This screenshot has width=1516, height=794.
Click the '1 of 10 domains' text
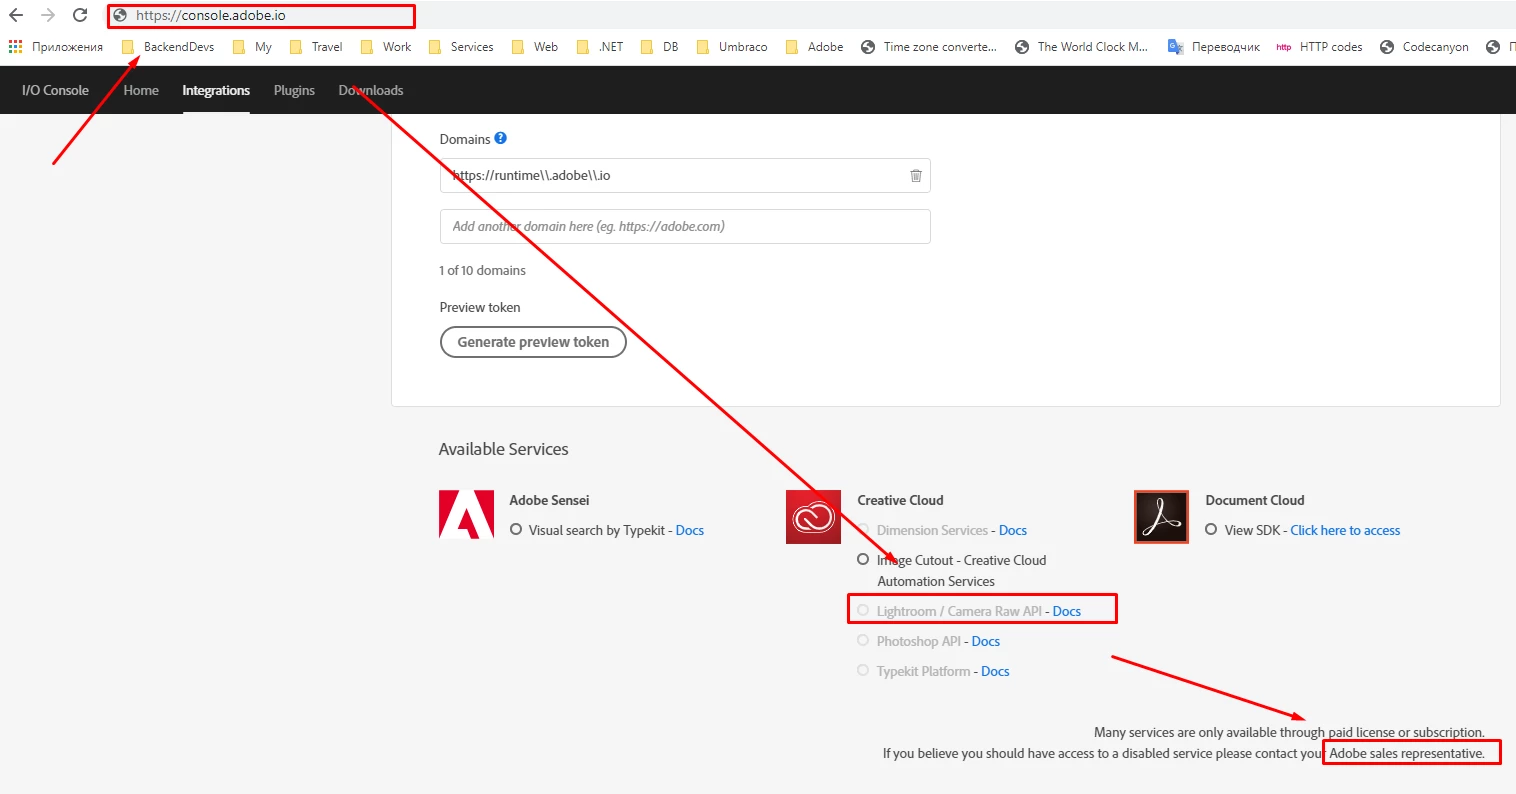click(x=482, y=270)
